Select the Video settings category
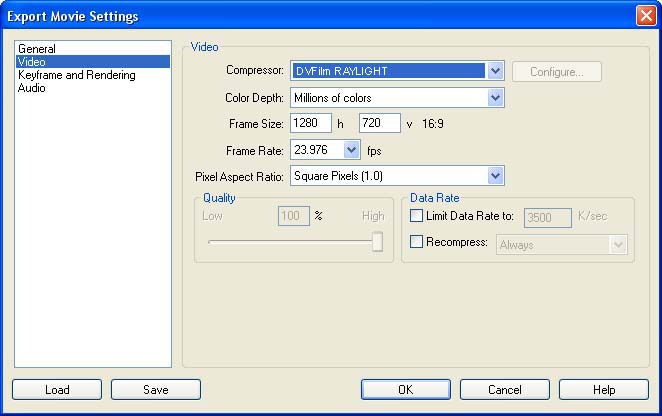The image size is (662, 416). (93, 62)
